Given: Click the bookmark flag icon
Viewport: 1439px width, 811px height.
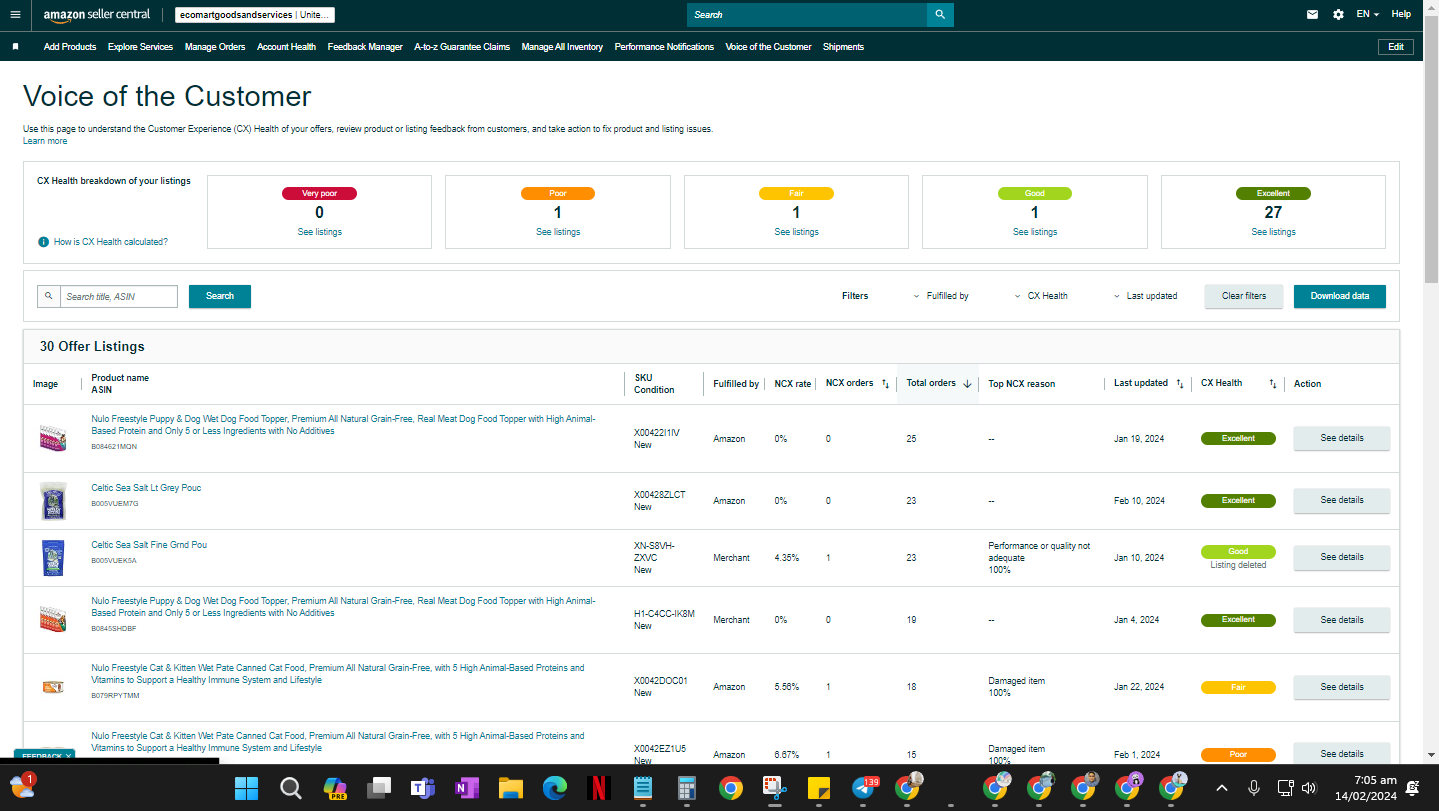Looking at the screenshot, I should tap(16, 47).
